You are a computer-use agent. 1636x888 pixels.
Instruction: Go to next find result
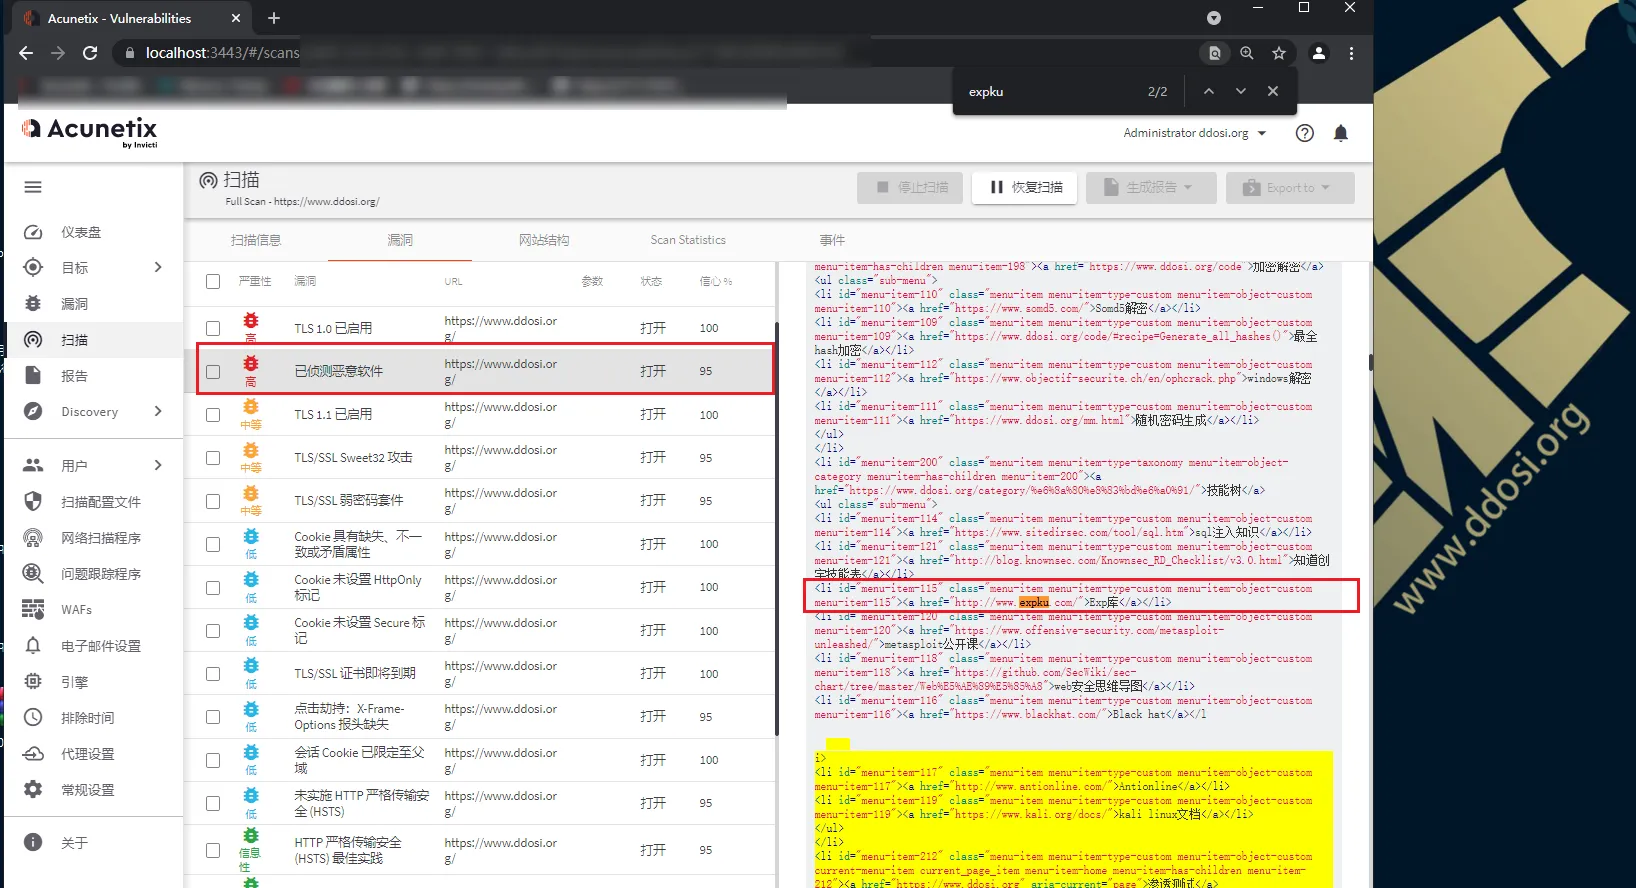[1241, 91]
